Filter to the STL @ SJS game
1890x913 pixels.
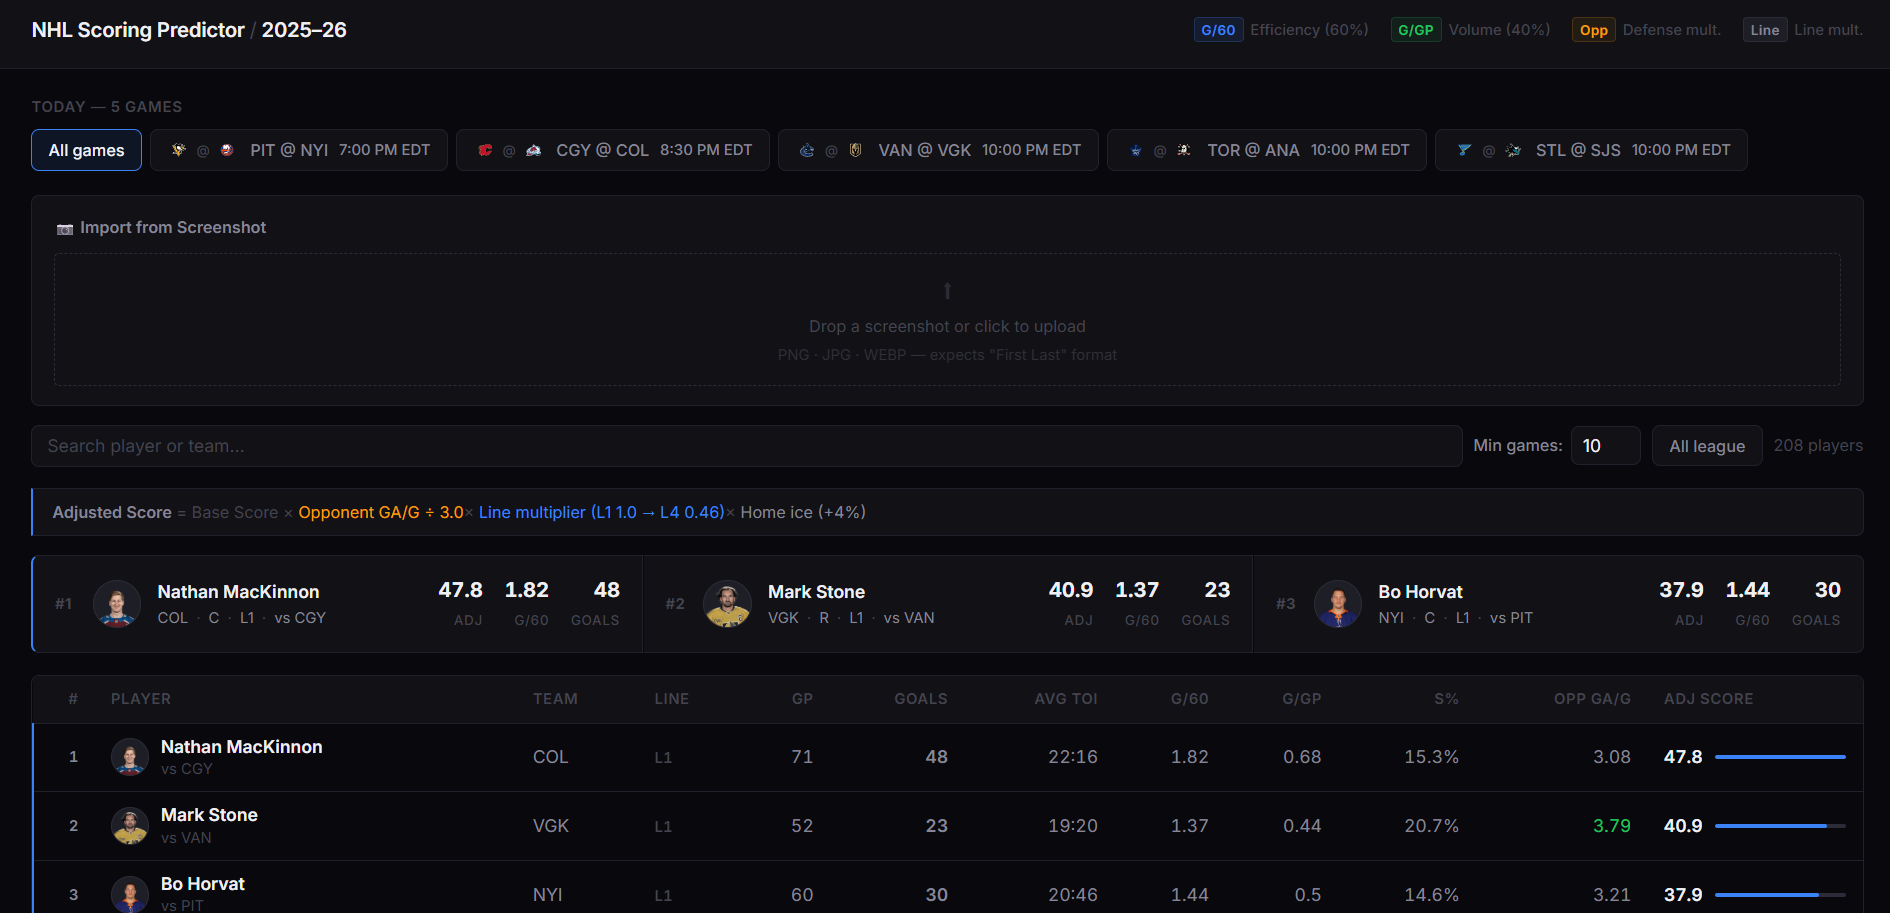click(x=1591, y=150)
